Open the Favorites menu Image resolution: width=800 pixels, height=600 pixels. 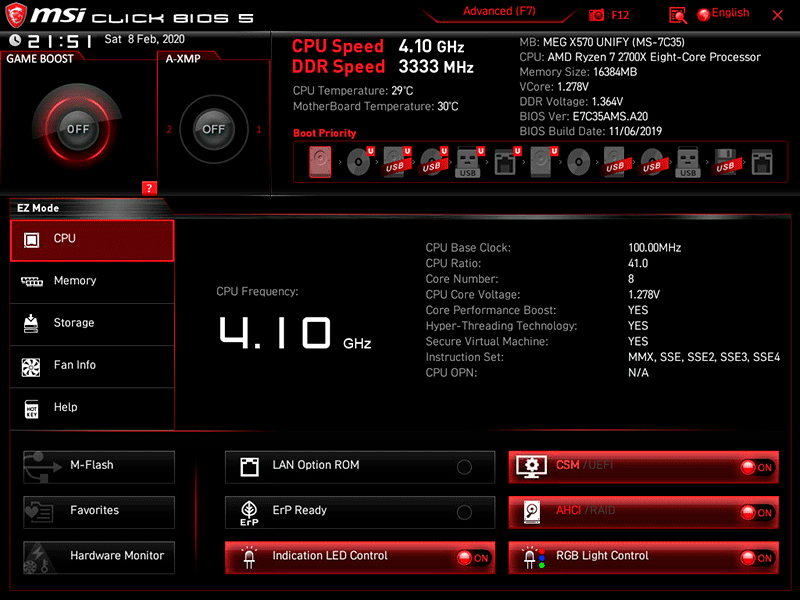[x=99, y=512]
